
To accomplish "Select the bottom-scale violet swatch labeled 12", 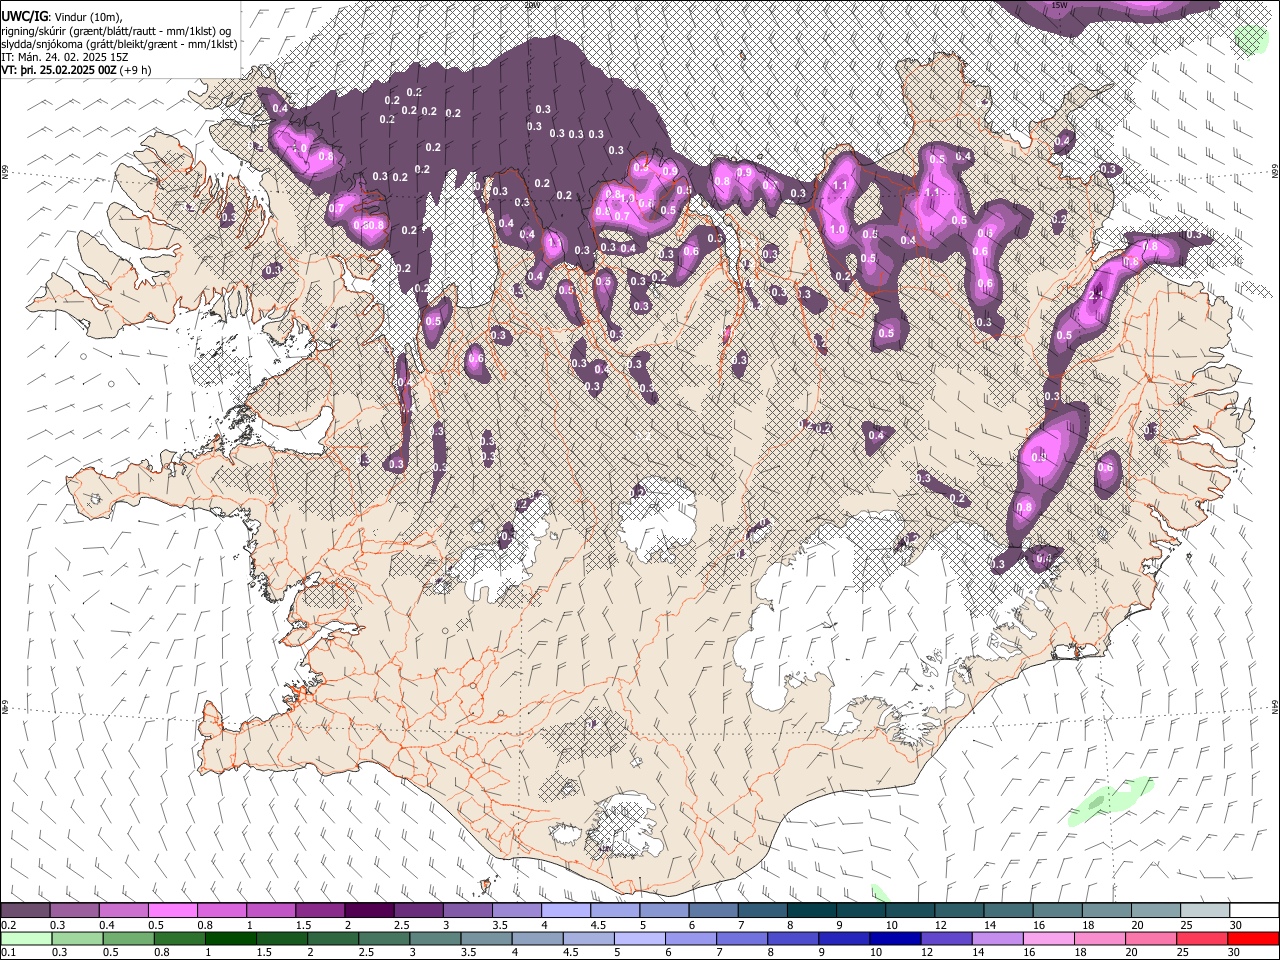I will [946, 938].
